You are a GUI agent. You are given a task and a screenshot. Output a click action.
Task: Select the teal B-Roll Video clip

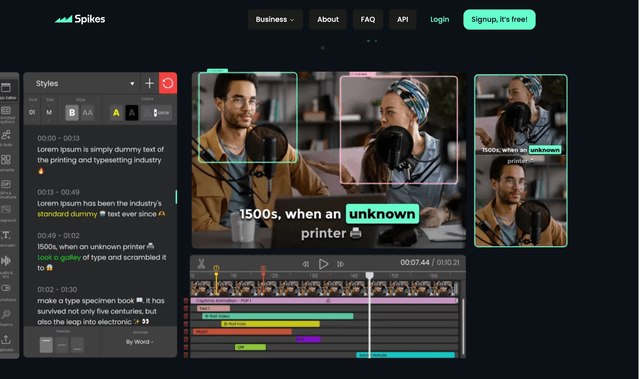tap(278, 316)
